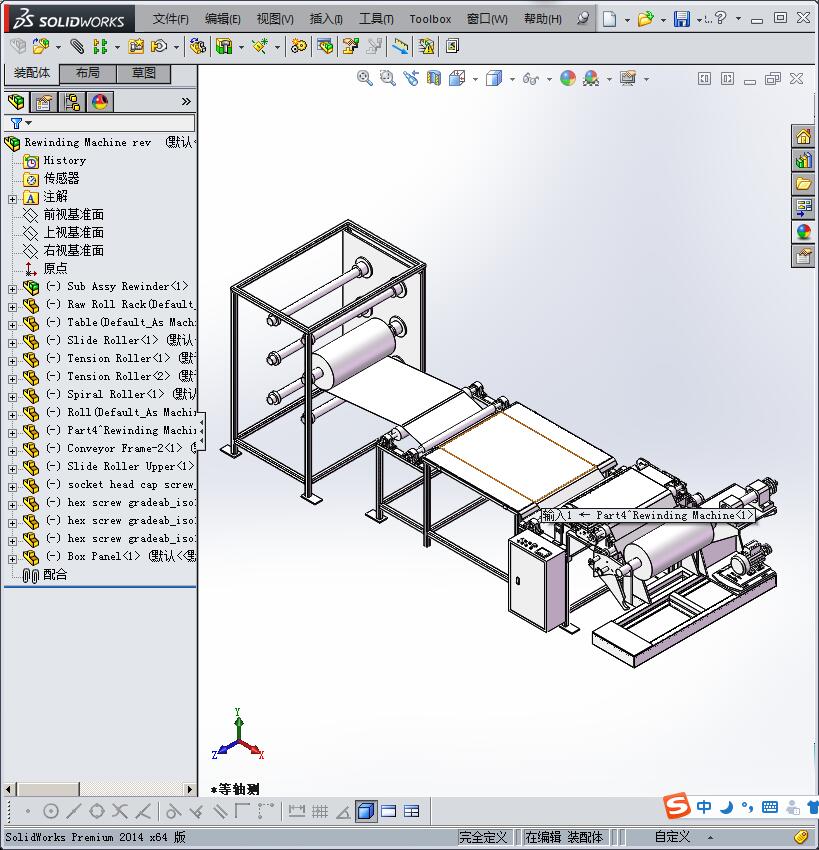Open Appearances color ball in task pane
The width and height of the screenshot is (819, 850).
(x=803, y=231)
